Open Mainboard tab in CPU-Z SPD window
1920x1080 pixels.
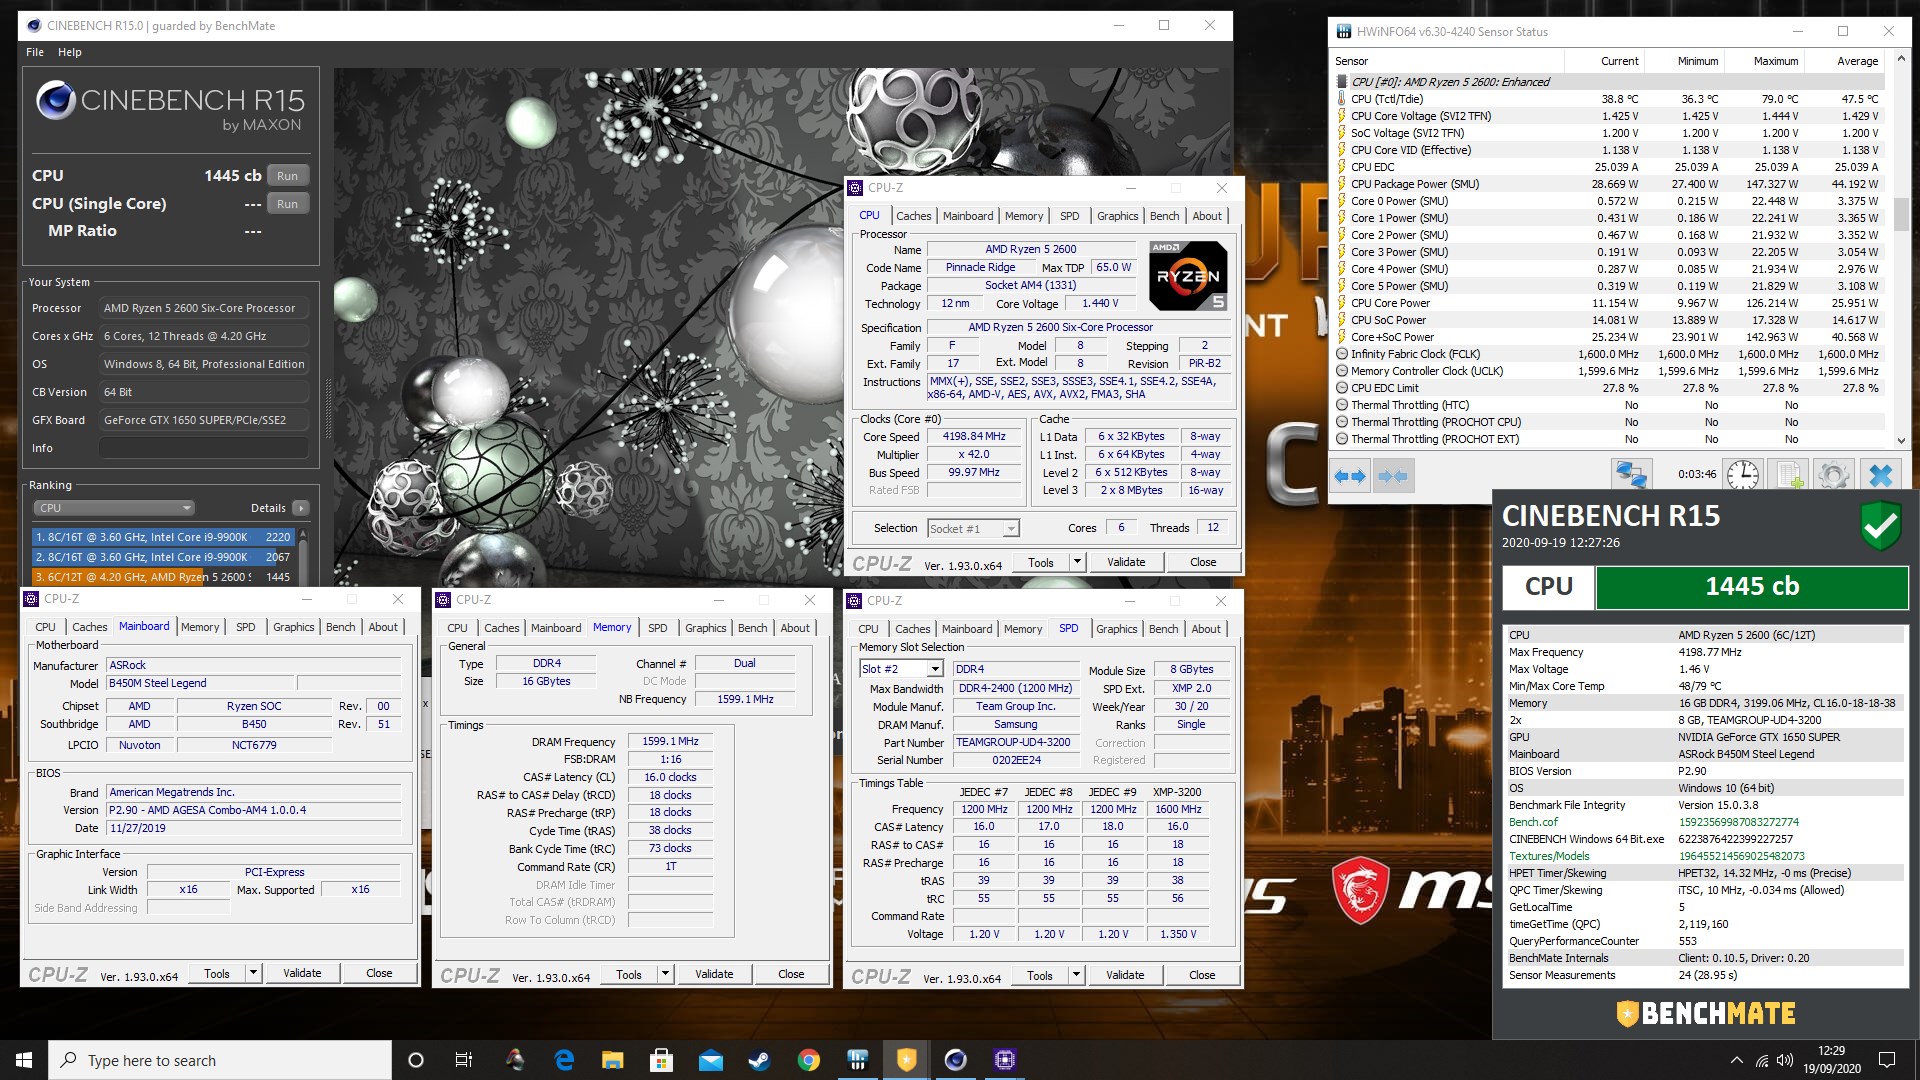[967, 629]
